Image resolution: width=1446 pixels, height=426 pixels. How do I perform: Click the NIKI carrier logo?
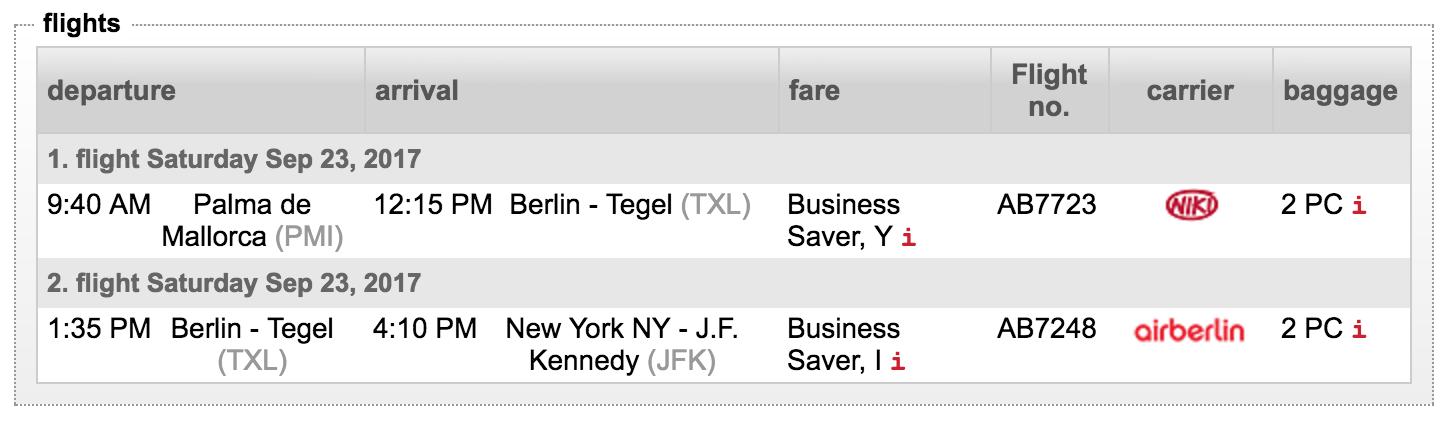click(x=1191, y=206)
